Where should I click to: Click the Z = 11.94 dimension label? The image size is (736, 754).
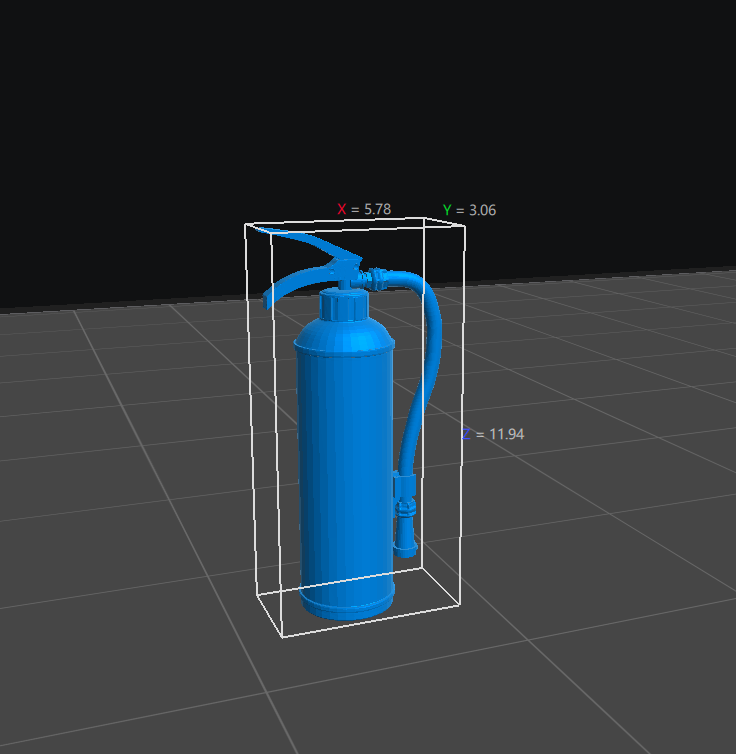pyautogui.click(x=493, y=434)
